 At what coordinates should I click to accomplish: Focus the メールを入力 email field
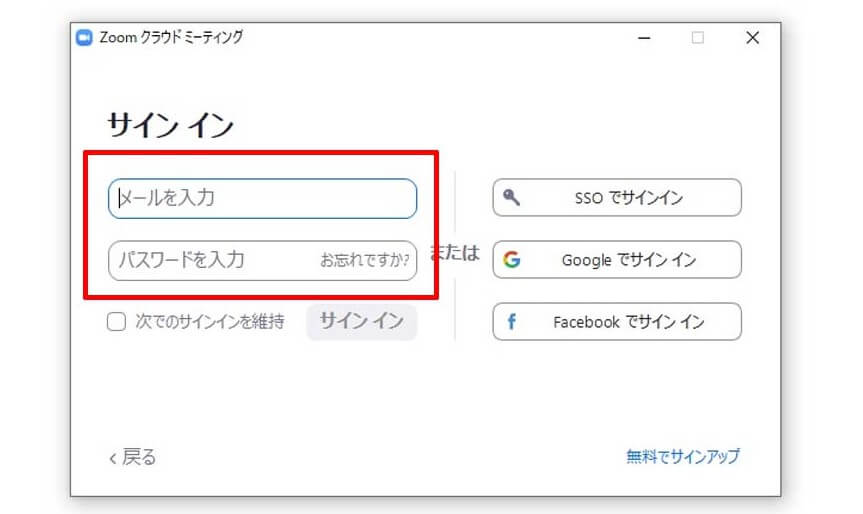click(263, 199)
